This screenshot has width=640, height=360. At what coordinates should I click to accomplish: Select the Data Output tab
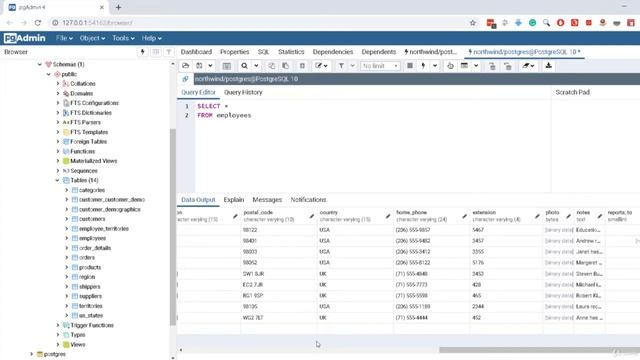click(x=198, y=200)
